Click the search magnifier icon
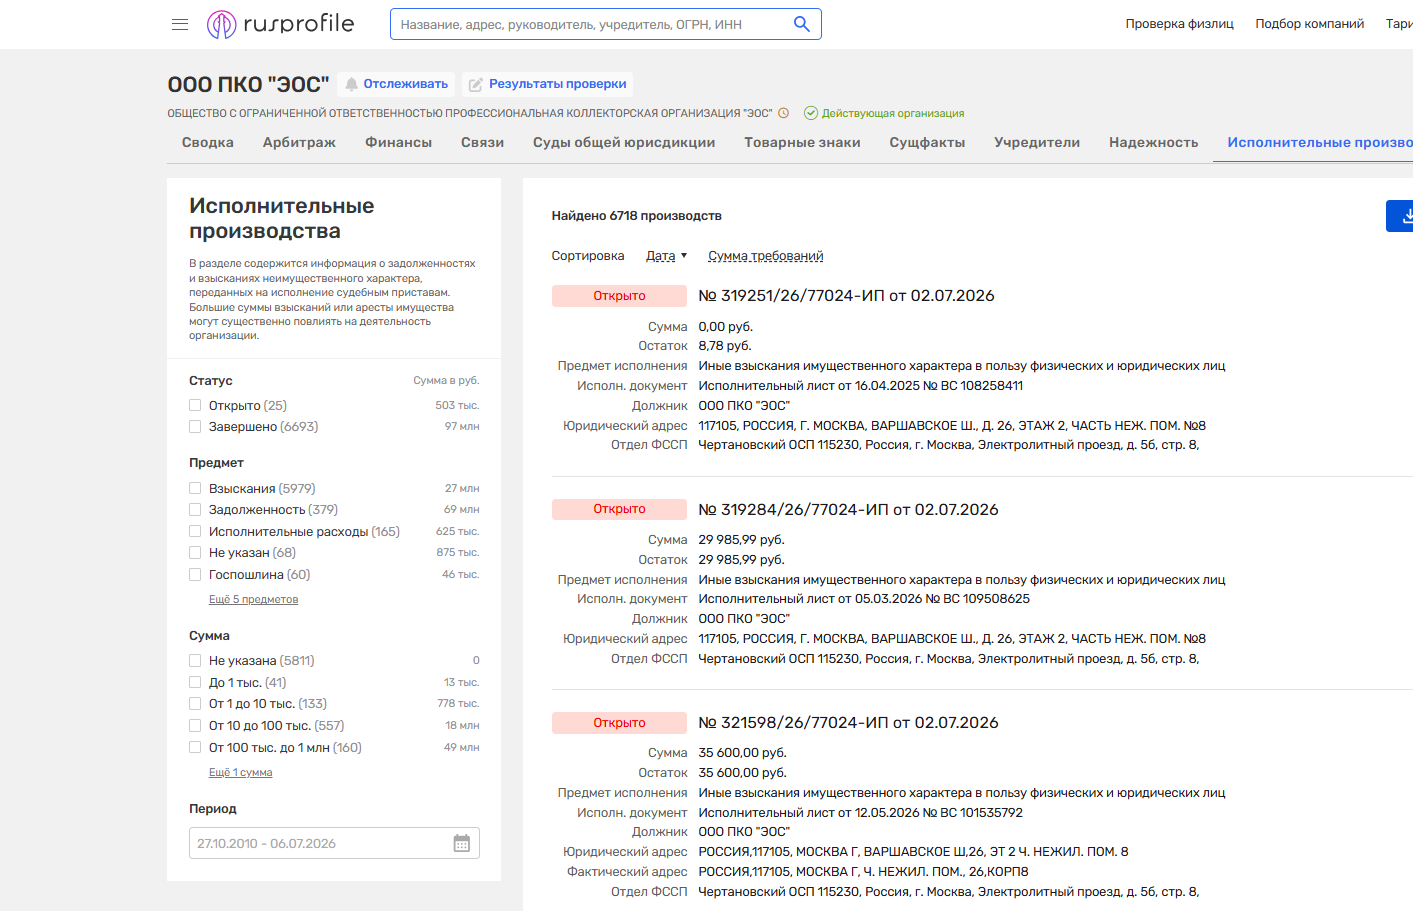 [x=801, y=24]
